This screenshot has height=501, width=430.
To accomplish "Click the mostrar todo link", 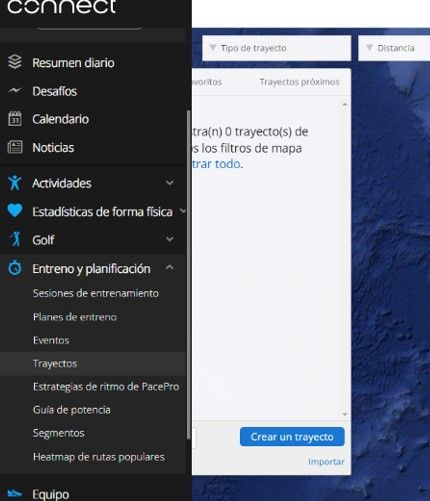I will pos(216,164).
